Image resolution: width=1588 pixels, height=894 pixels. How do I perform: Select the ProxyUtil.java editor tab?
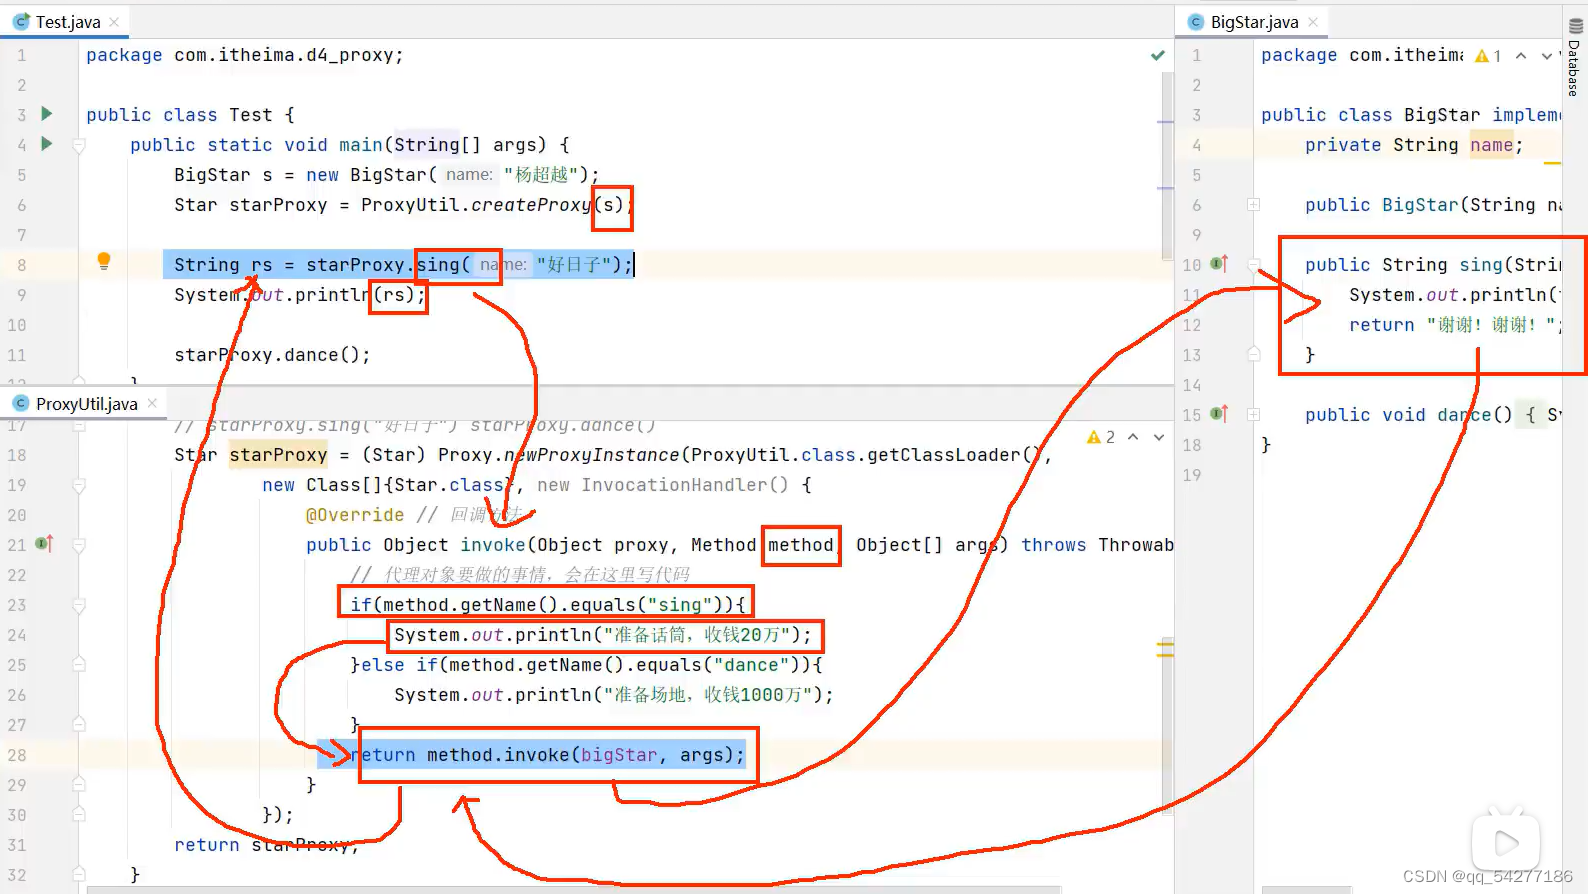[85, 404]
